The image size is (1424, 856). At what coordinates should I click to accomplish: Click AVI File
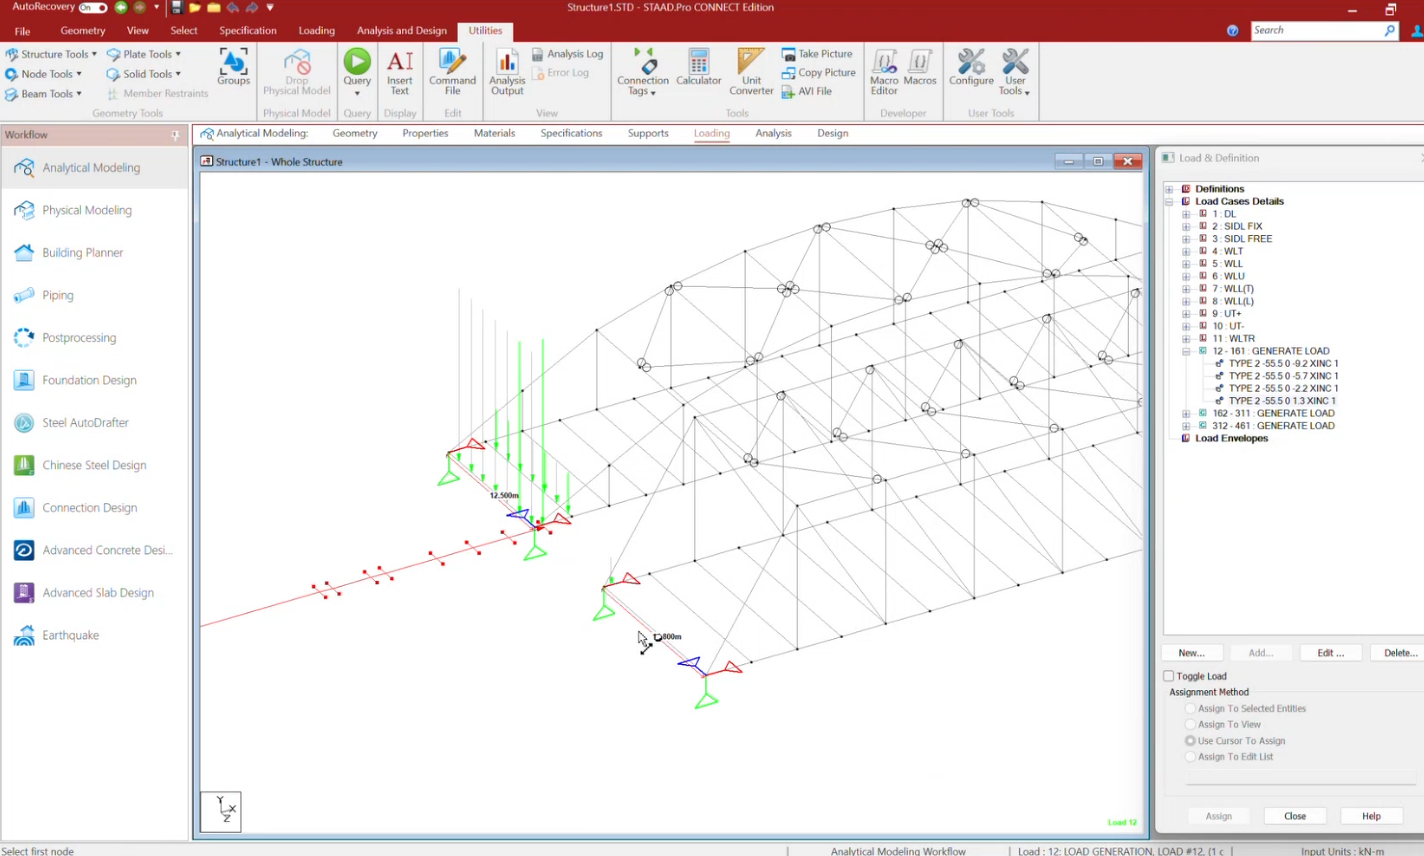click(807, 91)
